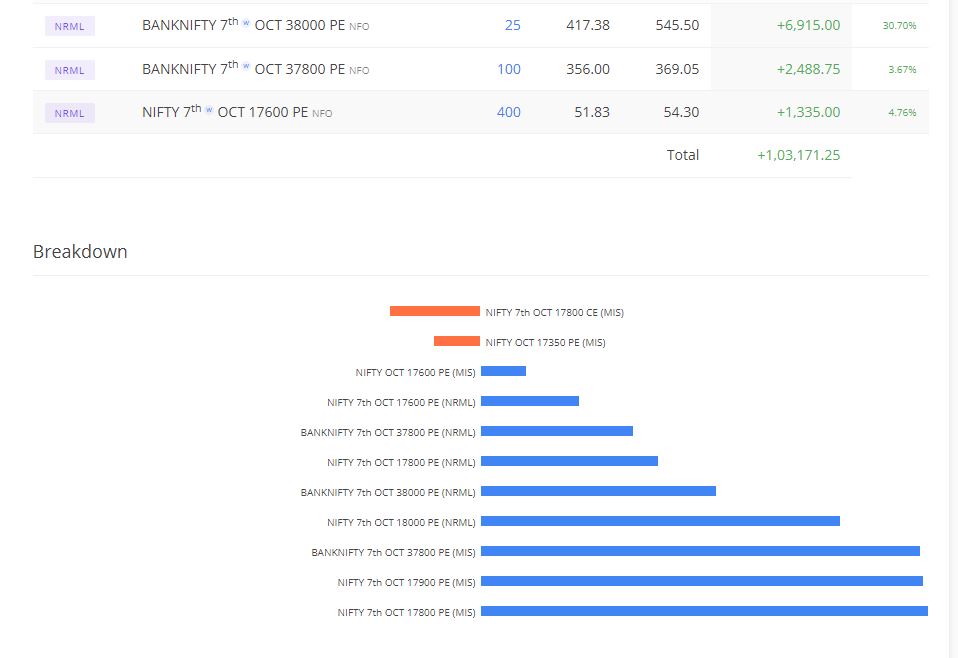The width and height of the screenshot is (958, 658).
Task: Click quantity 25 in positions table
Action: pyautogui.click(x=513, y=26)
